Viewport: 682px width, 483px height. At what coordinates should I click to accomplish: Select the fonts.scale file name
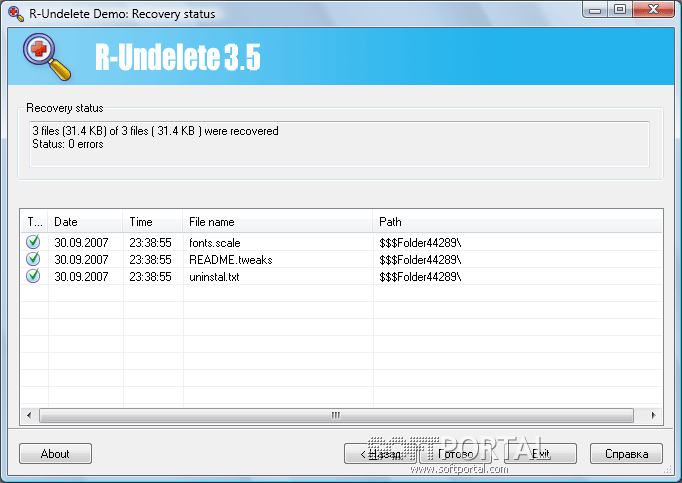click(215, 242)
